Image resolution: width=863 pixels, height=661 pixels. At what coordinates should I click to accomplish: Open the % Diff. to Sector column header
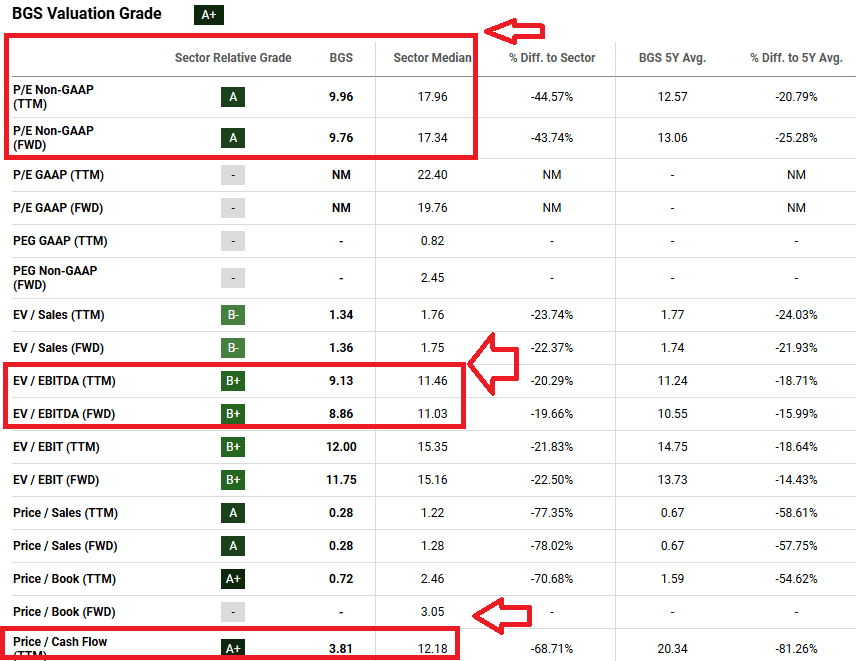(x=552, y=58)
